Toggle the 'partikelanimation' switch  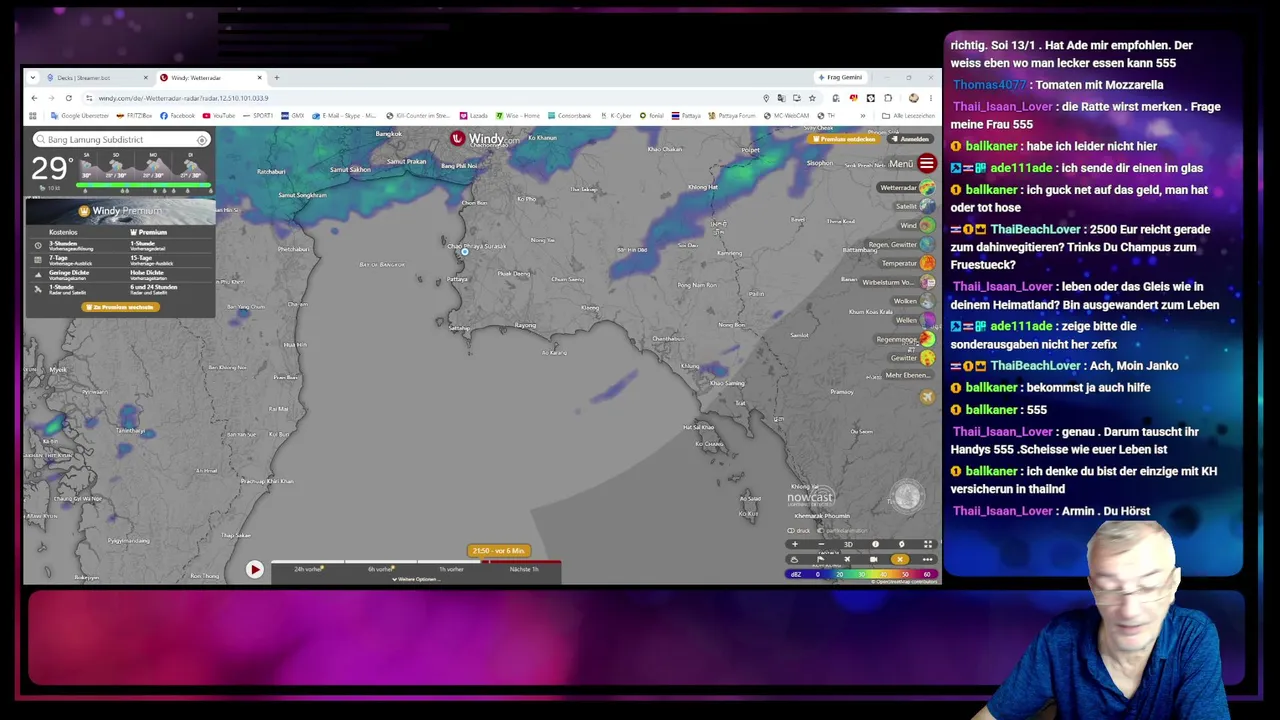(820, 531)
